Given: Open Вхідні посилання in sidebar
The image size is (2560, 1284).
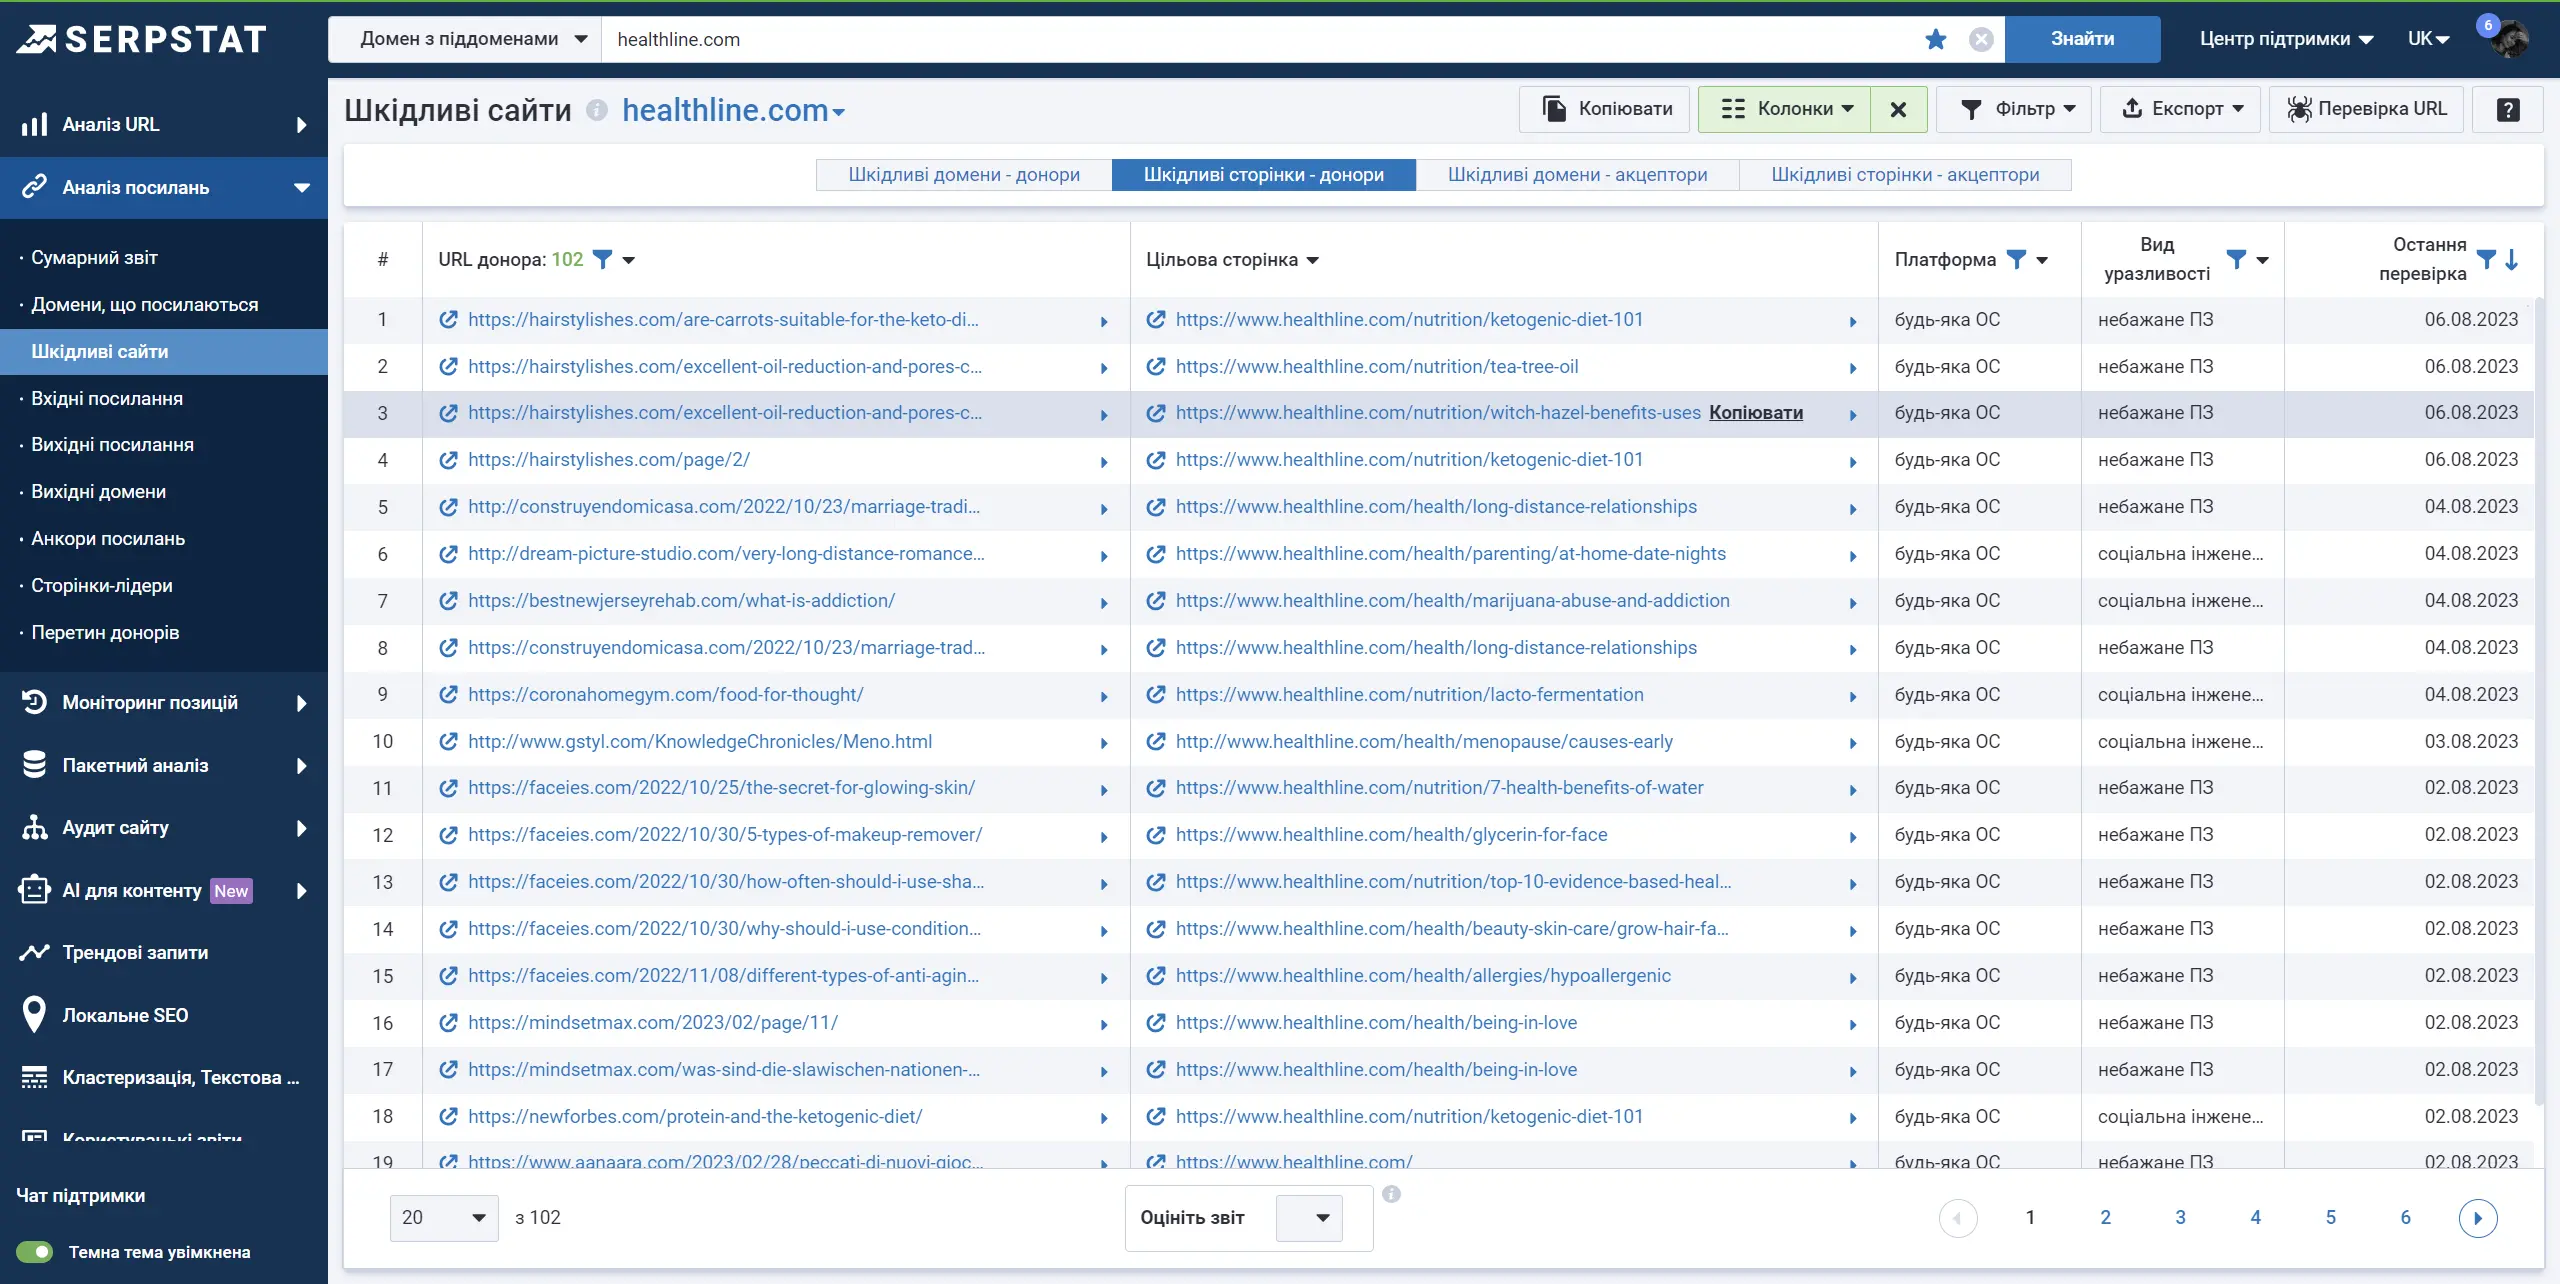Looking at the screenshot, I should pos(107,399).
